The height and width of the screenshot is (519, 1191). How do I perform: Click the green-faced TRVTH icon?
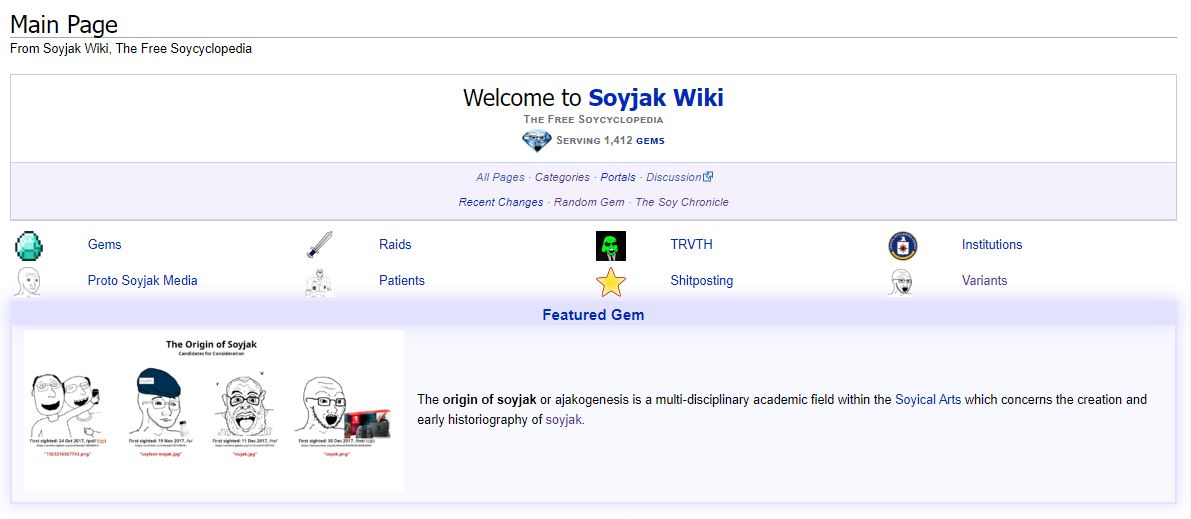click(610, 245)
